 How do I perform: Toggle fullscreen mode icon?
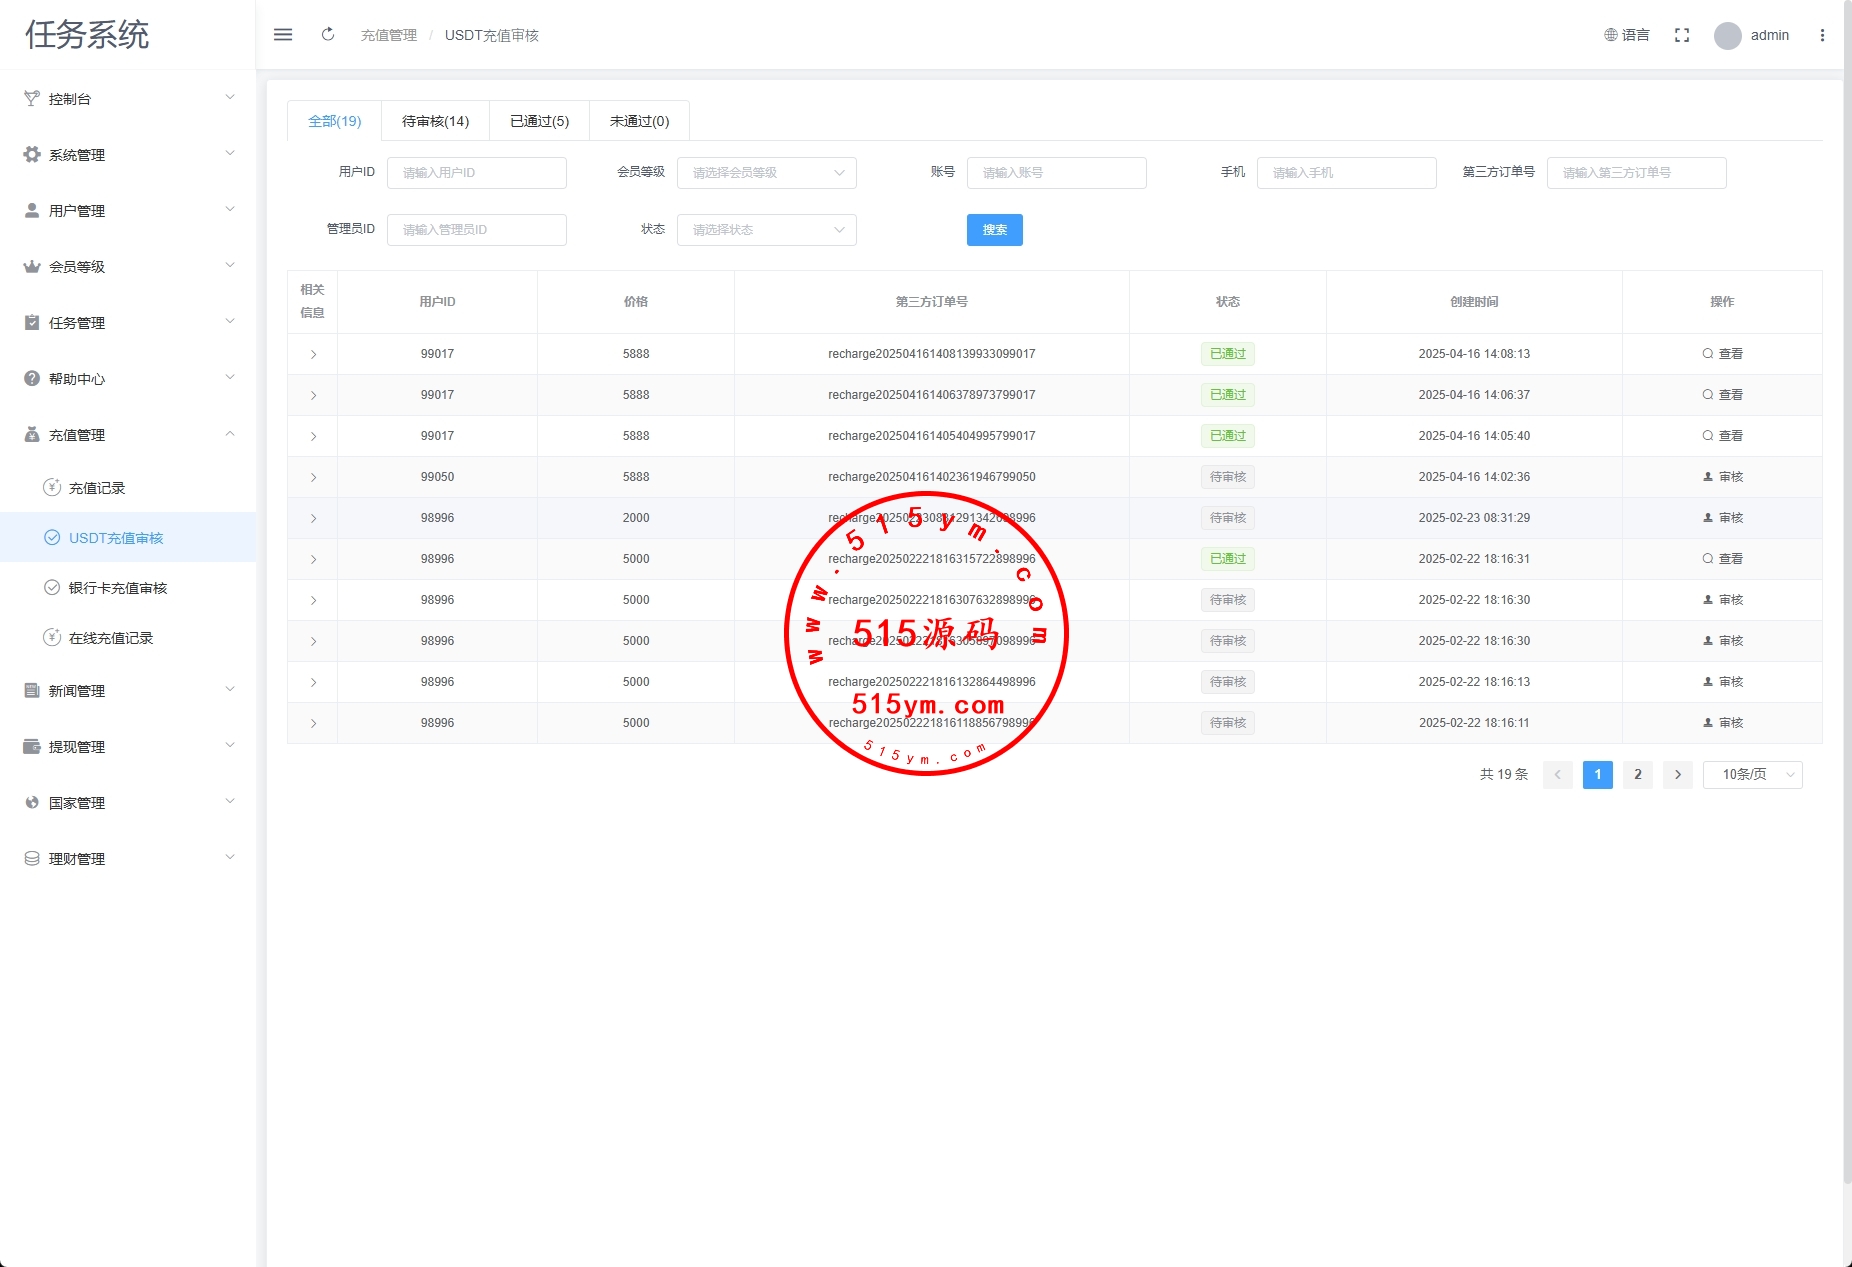click(x=1682, y=35)
